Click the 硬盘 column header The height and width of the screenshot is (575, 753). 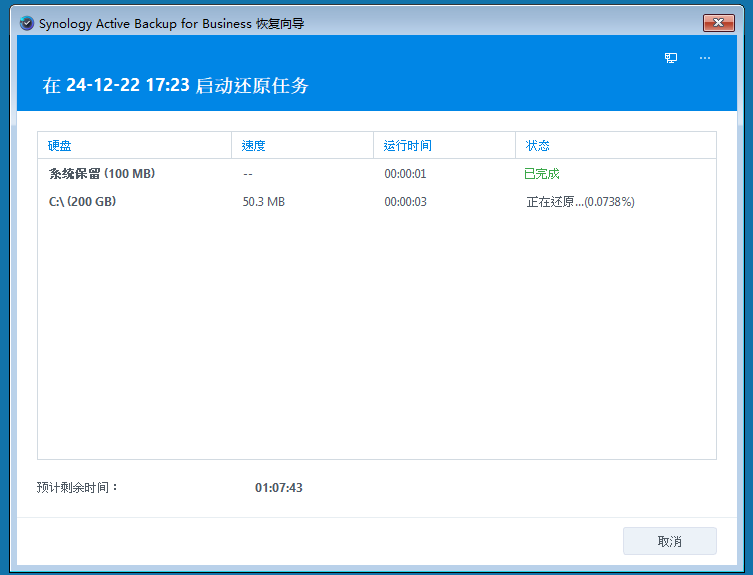60,146
